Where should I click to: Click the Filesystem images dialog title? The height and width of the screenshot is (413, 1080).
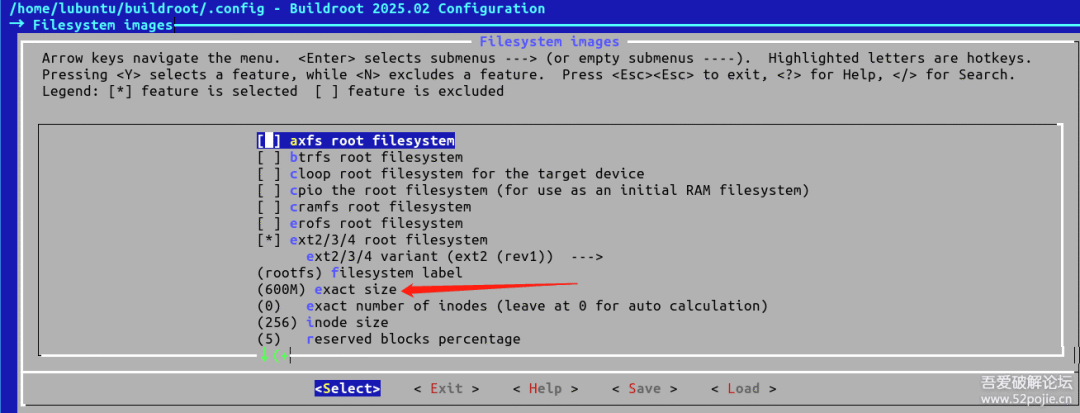pyautogui.click(x=549, y=42)
